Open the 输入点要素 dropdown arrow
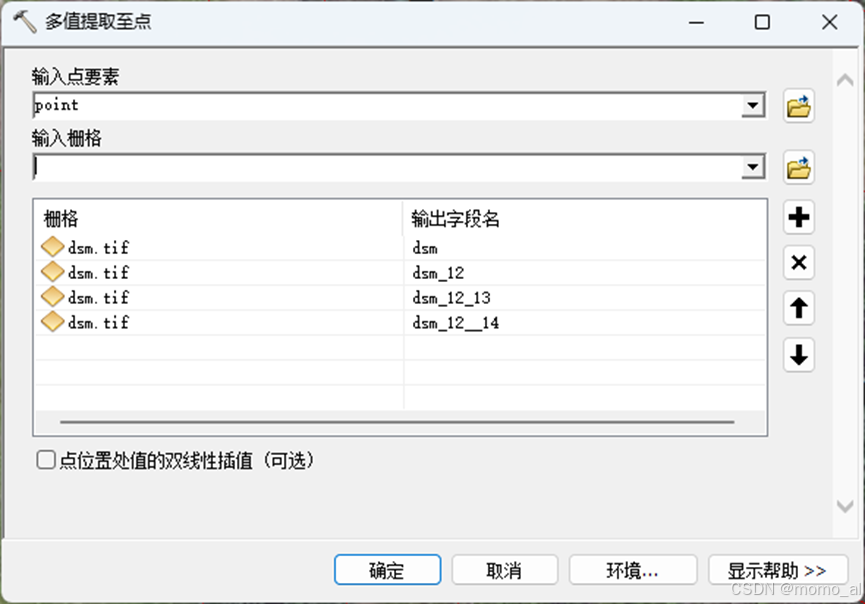865x604 pixels. click(x=752, y=105)
